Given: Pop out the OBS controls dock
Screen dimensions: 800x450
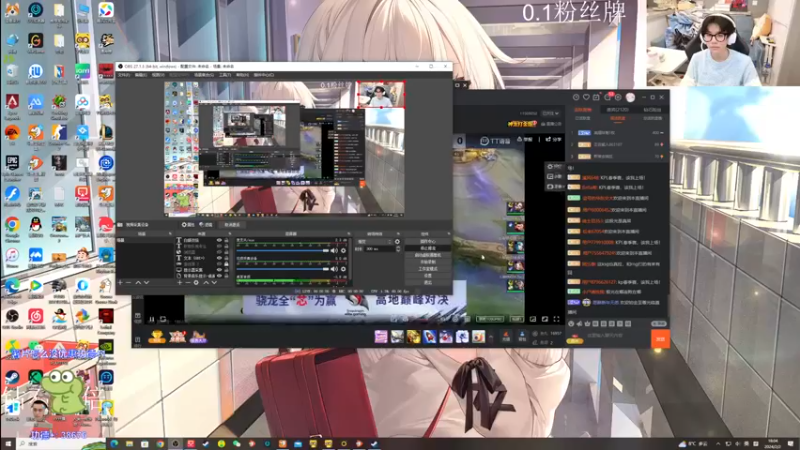Looking at the screenshot, I should pyautogui.click(x=448, y=234).
